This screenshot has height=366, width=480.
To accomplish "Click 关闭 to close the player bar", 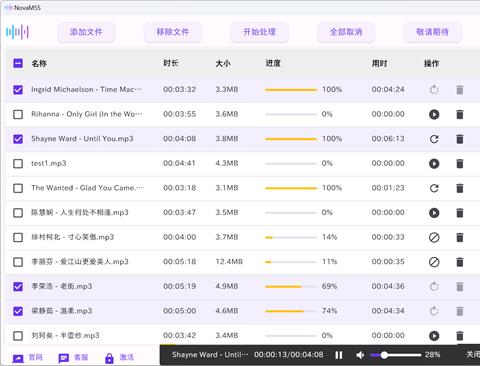I will 473,354.
